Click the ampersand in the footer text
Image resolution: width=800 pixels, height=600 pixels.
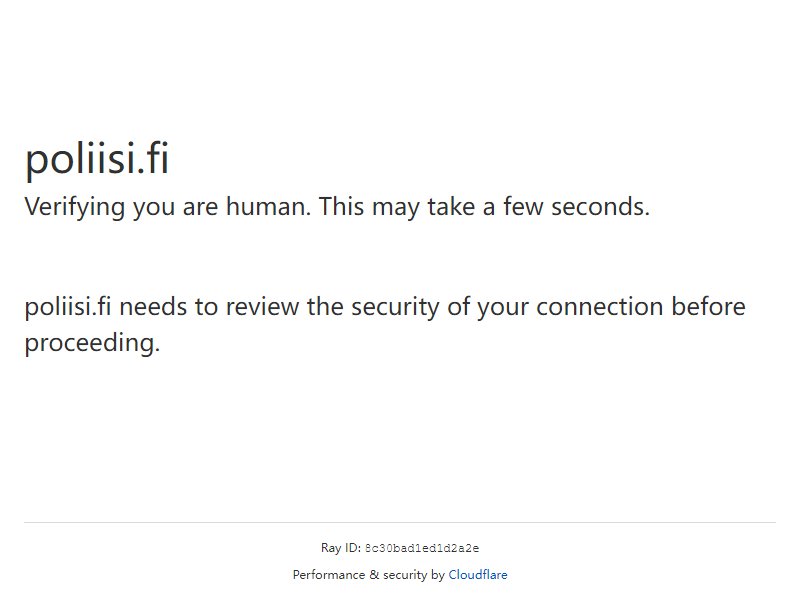click(374, 574)
